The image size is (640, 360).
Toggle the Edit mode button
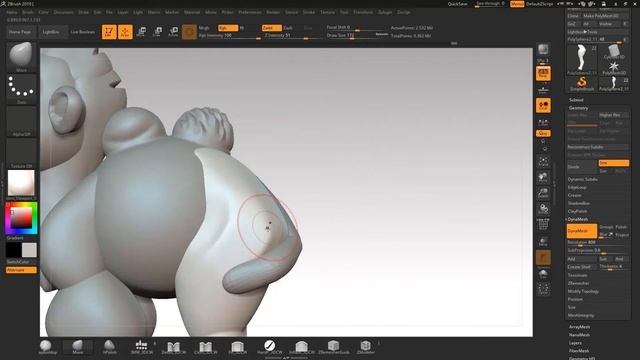click(109, 32)
